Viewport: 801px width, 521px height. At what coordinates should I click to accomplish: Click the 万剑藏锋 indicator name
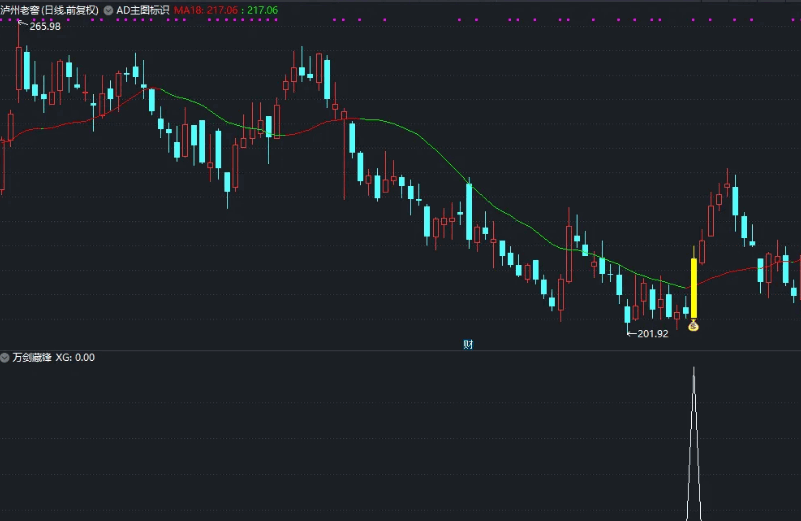click(32, 358)
